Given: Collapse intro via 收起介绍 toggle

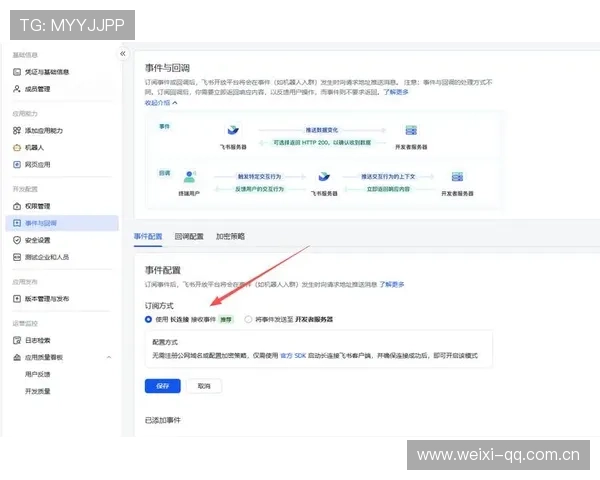Looking at the screenshot, I should pos(161,103).
